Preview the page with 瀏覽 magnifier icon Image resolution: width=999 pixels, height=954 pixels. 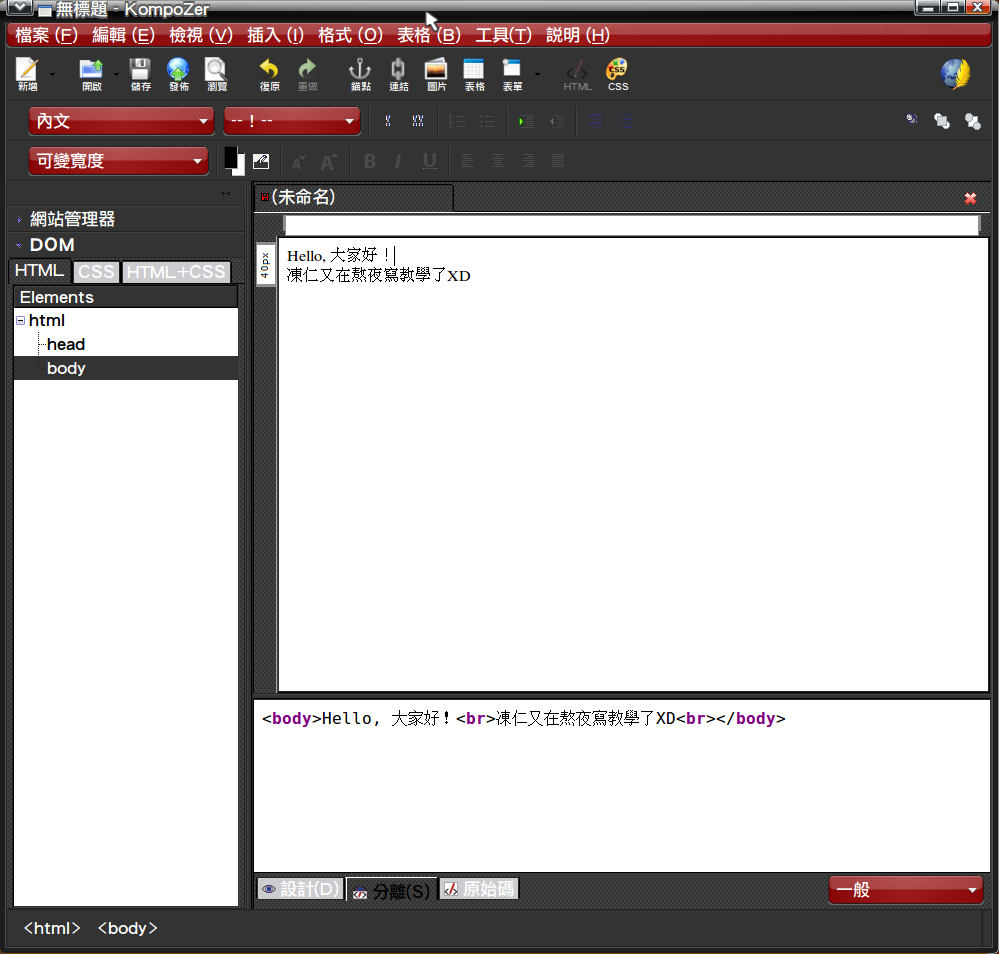coord(217,75)
